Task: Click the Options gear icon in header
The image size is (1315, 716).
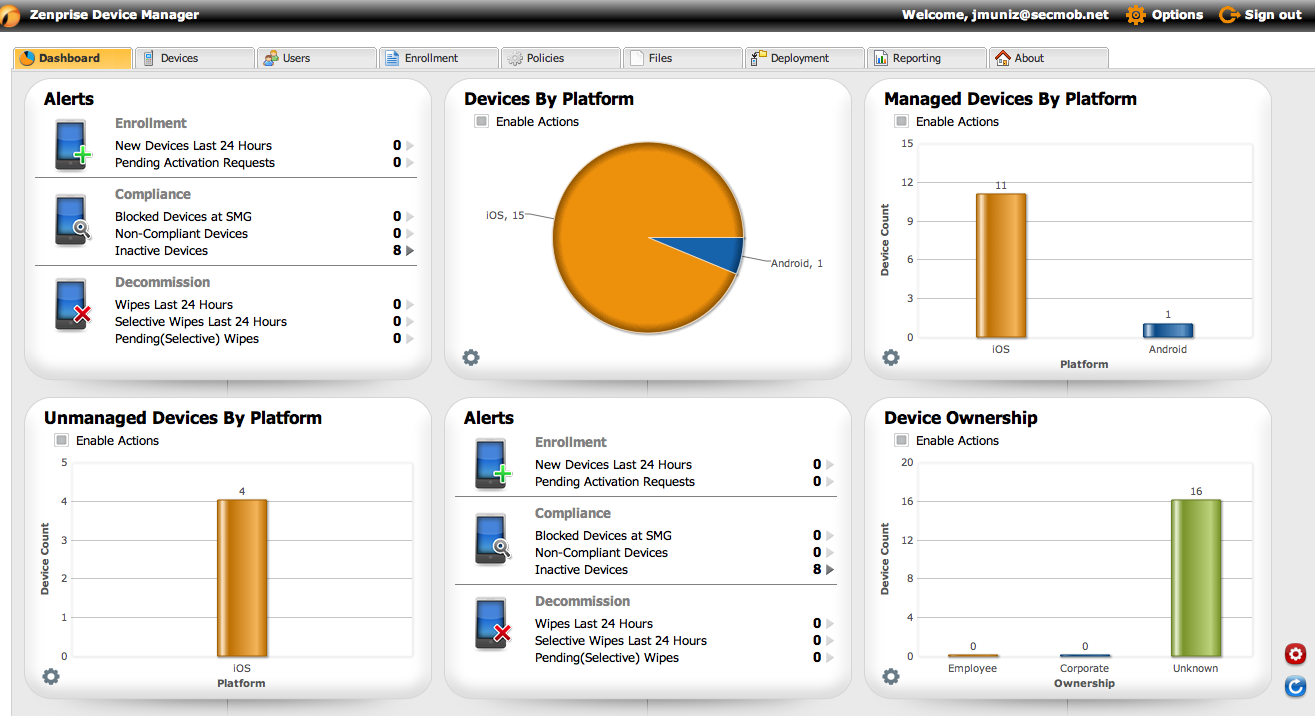Action: pyautogui.click(x=1135, y=15)
